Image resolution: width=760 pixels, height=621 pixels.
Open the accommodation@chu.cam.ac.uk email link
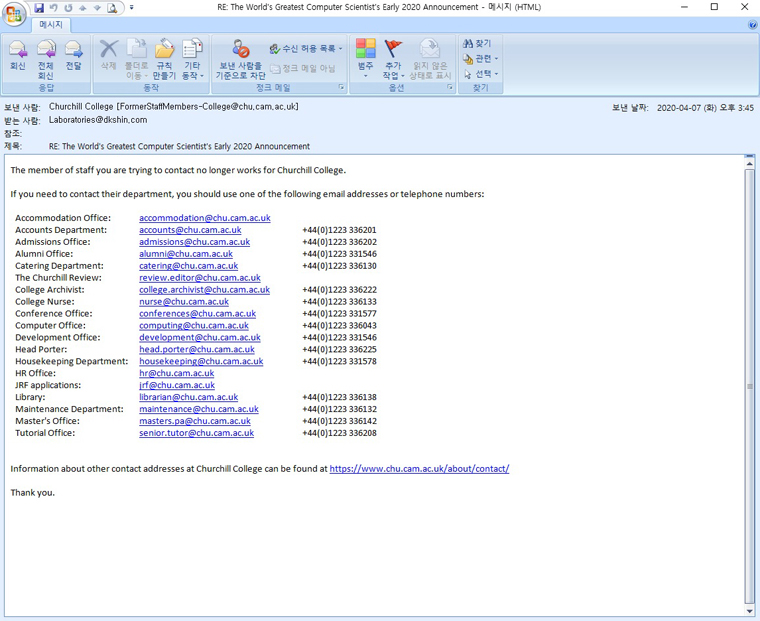(204, 218)
